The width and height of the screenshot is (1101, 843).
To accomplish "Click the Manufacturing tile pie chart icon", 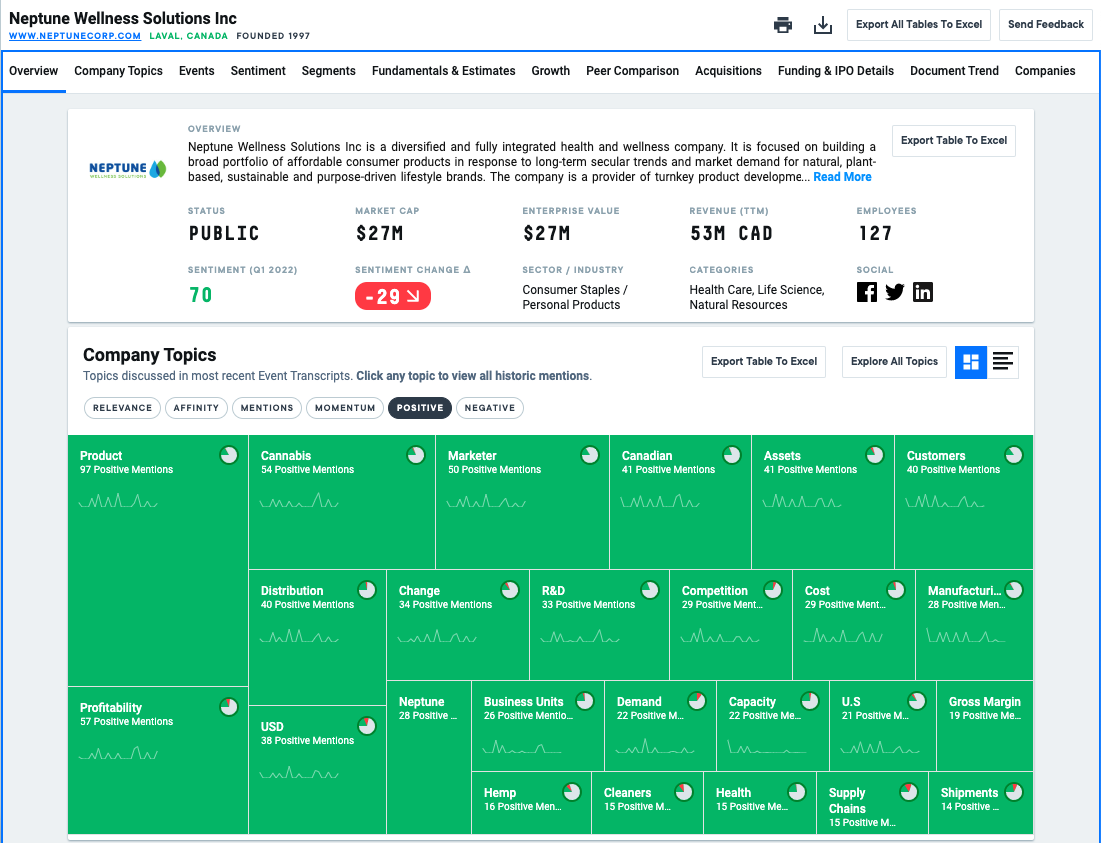I will [x=1014, y=590].
